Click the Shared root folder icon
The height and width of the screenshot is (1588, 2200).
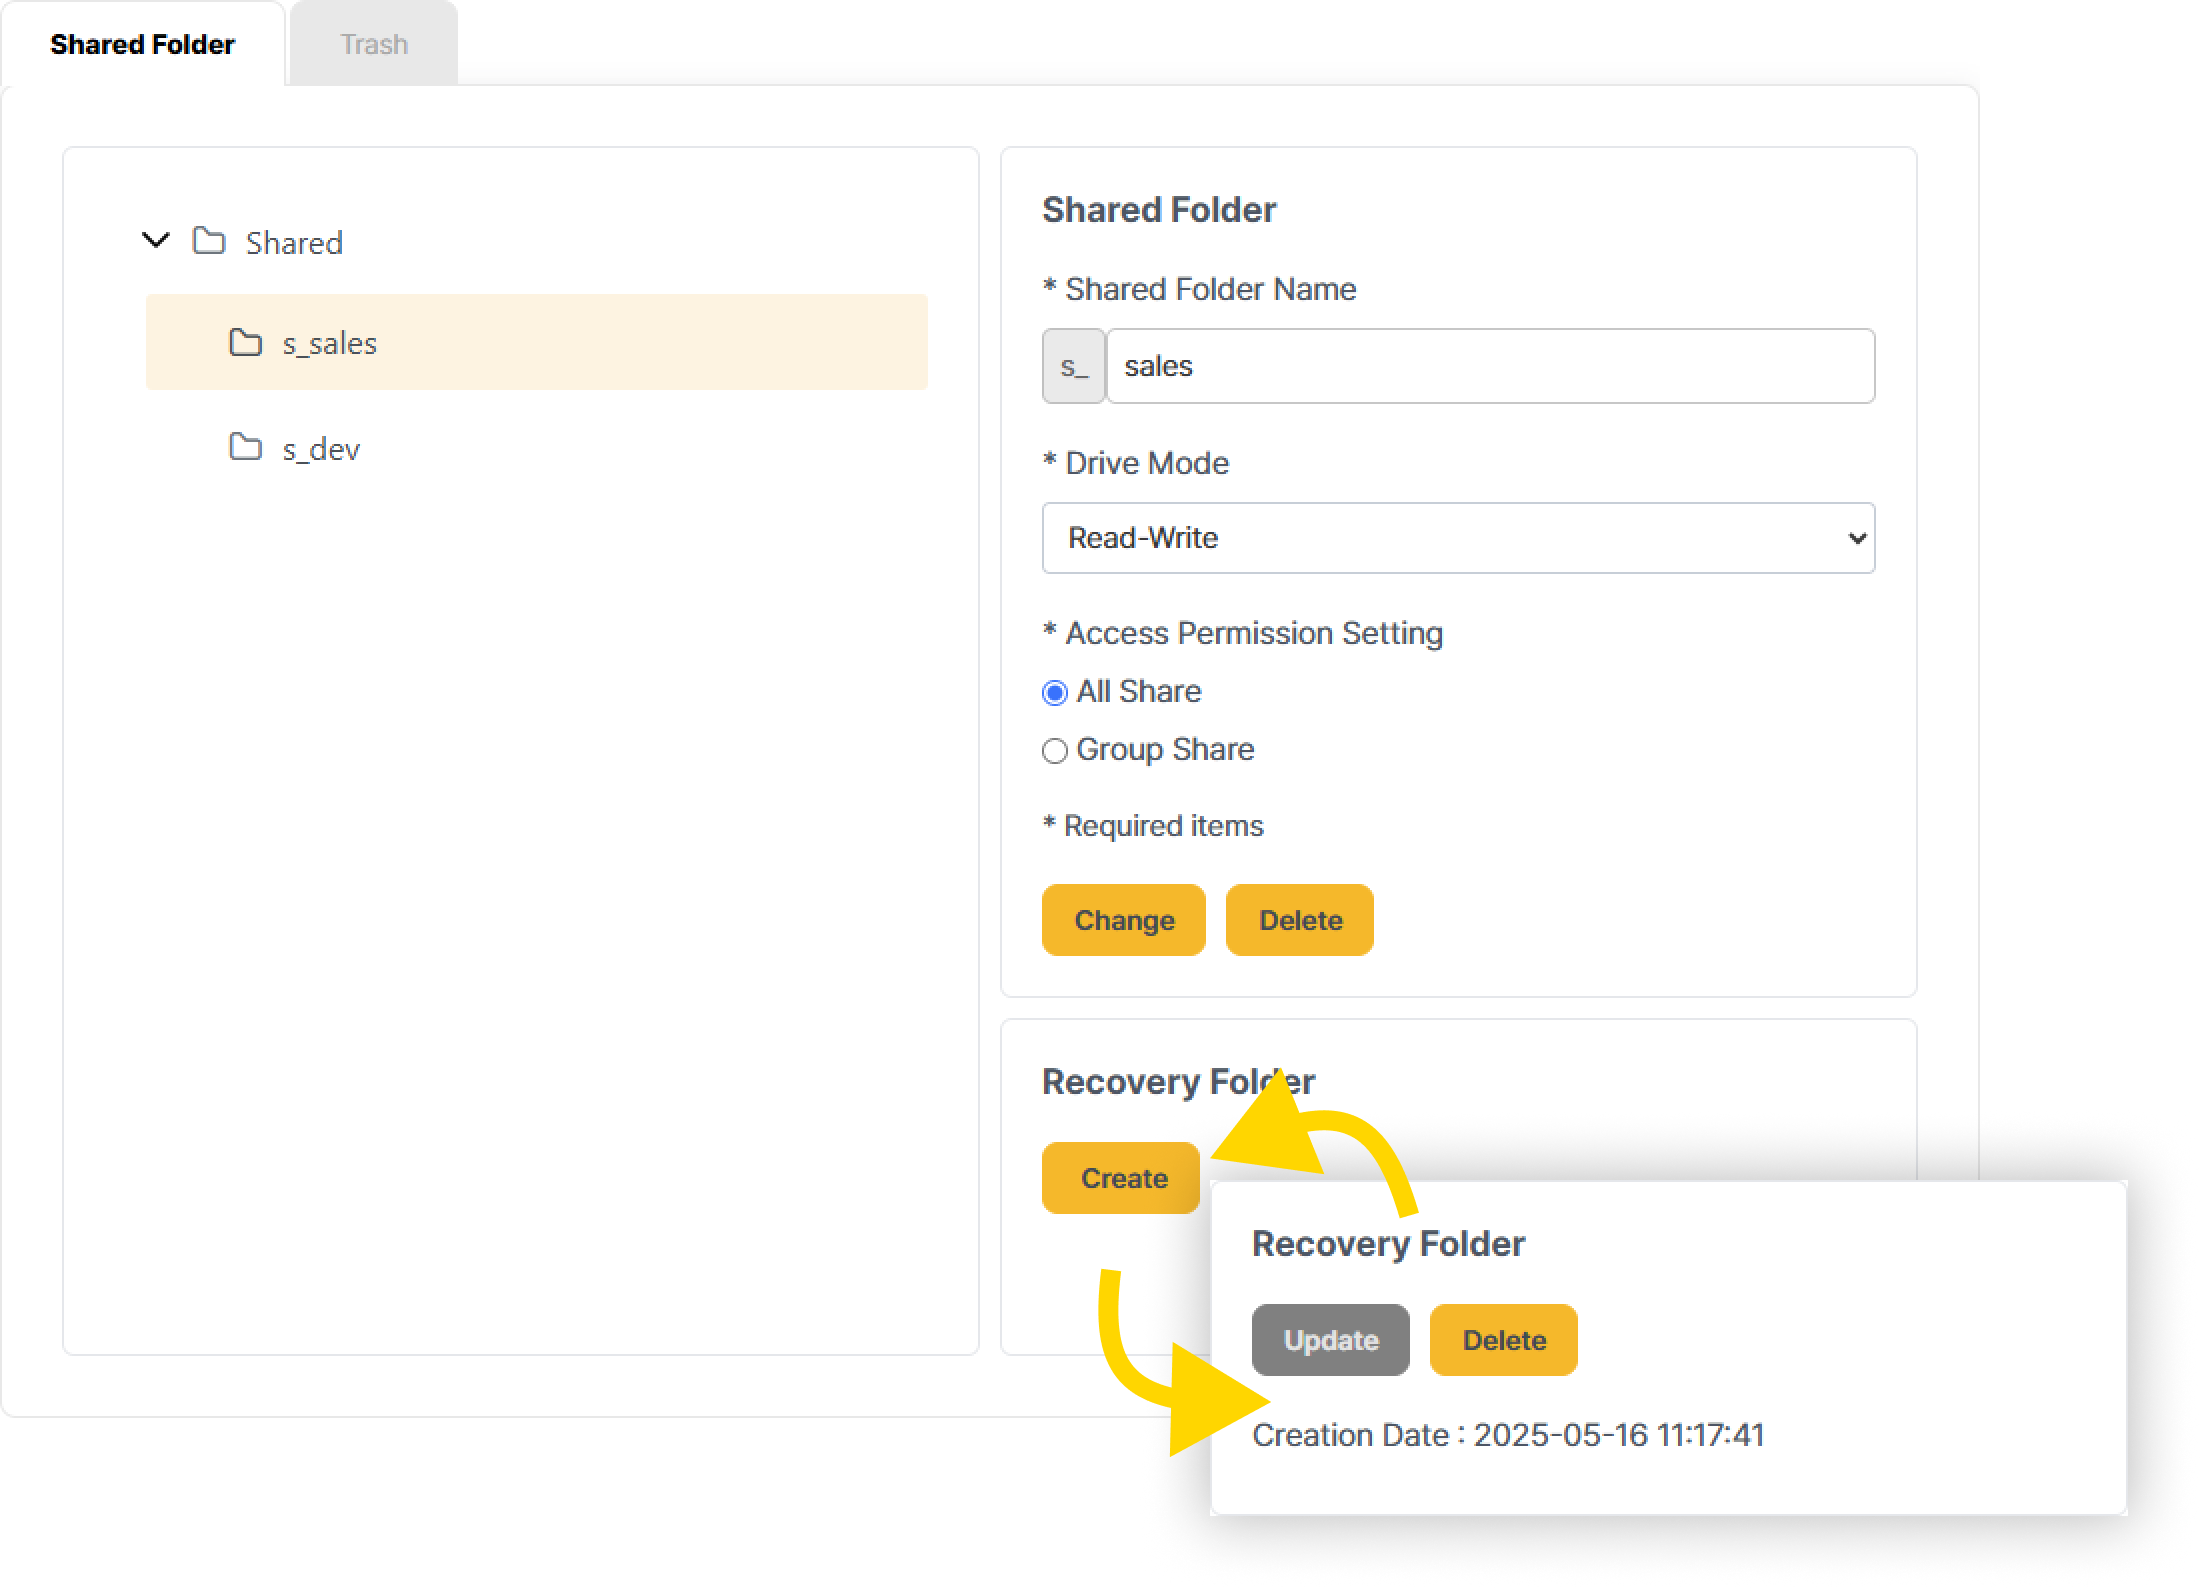(x=209, y=241)
